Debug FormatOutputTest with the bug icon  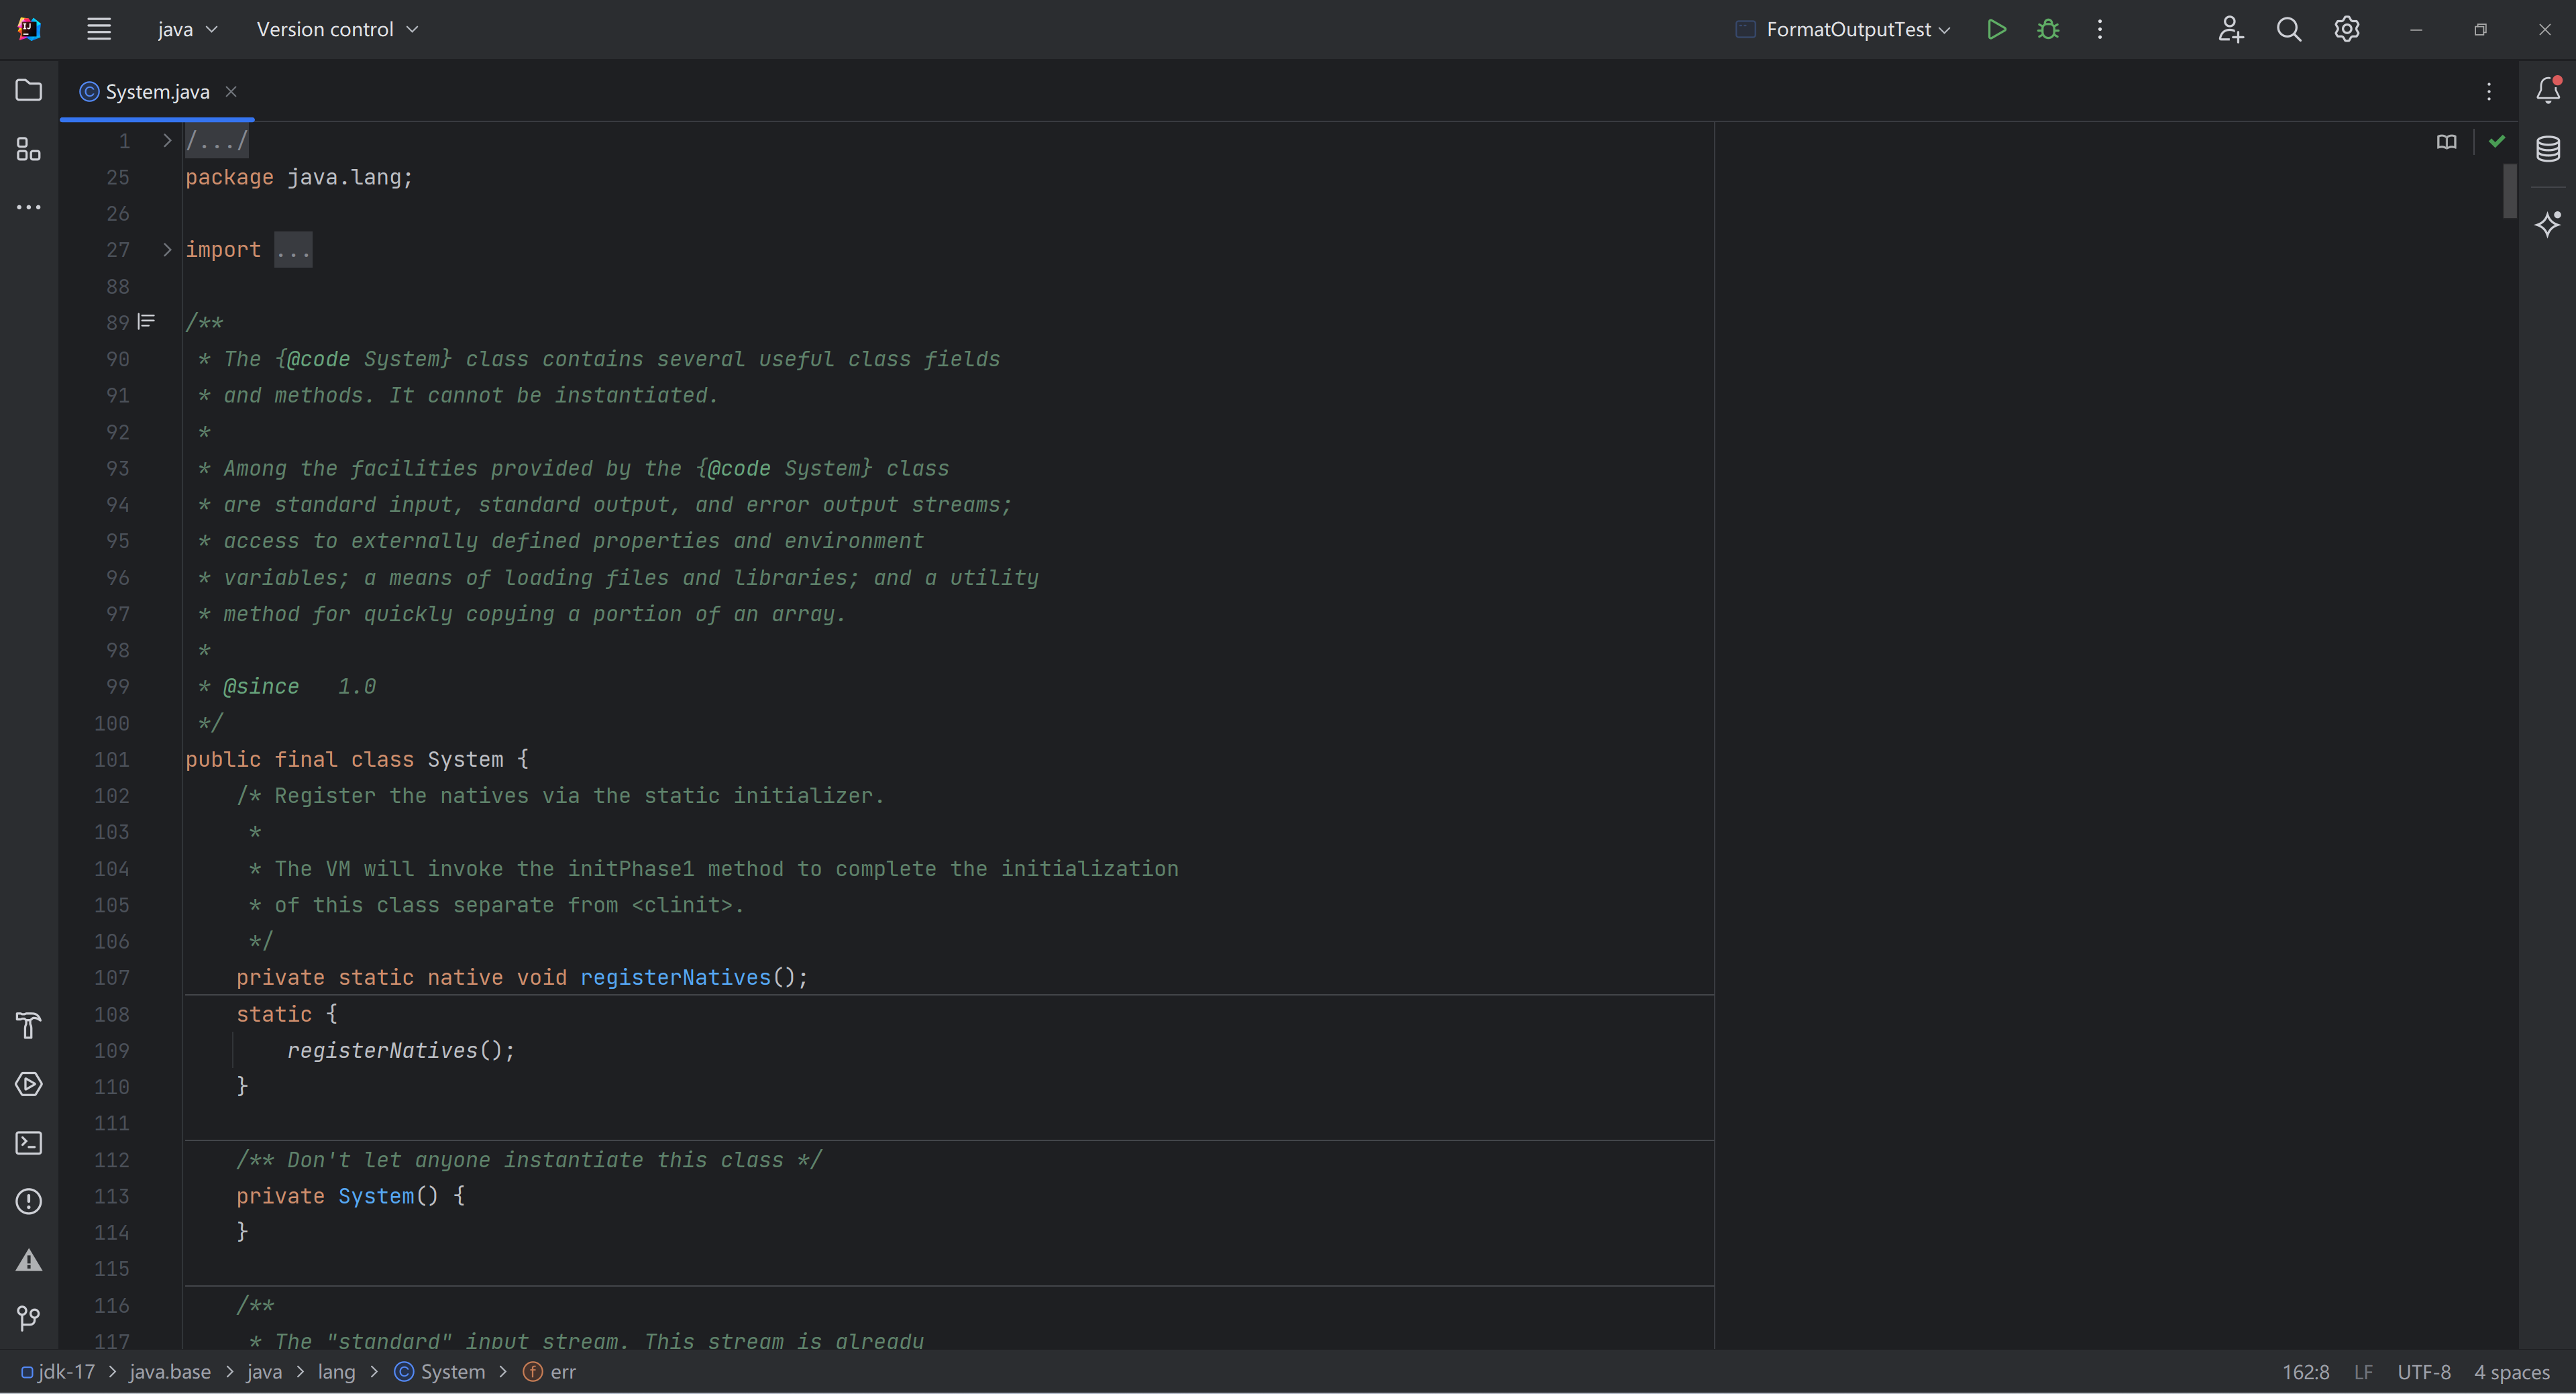[x=2048, y=29]
